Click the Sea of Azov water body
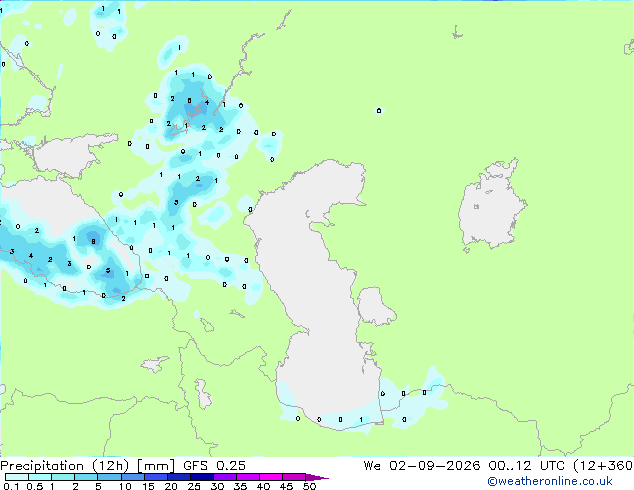The image size is (634, 490). pyautogui.click(x=69, y=156)
